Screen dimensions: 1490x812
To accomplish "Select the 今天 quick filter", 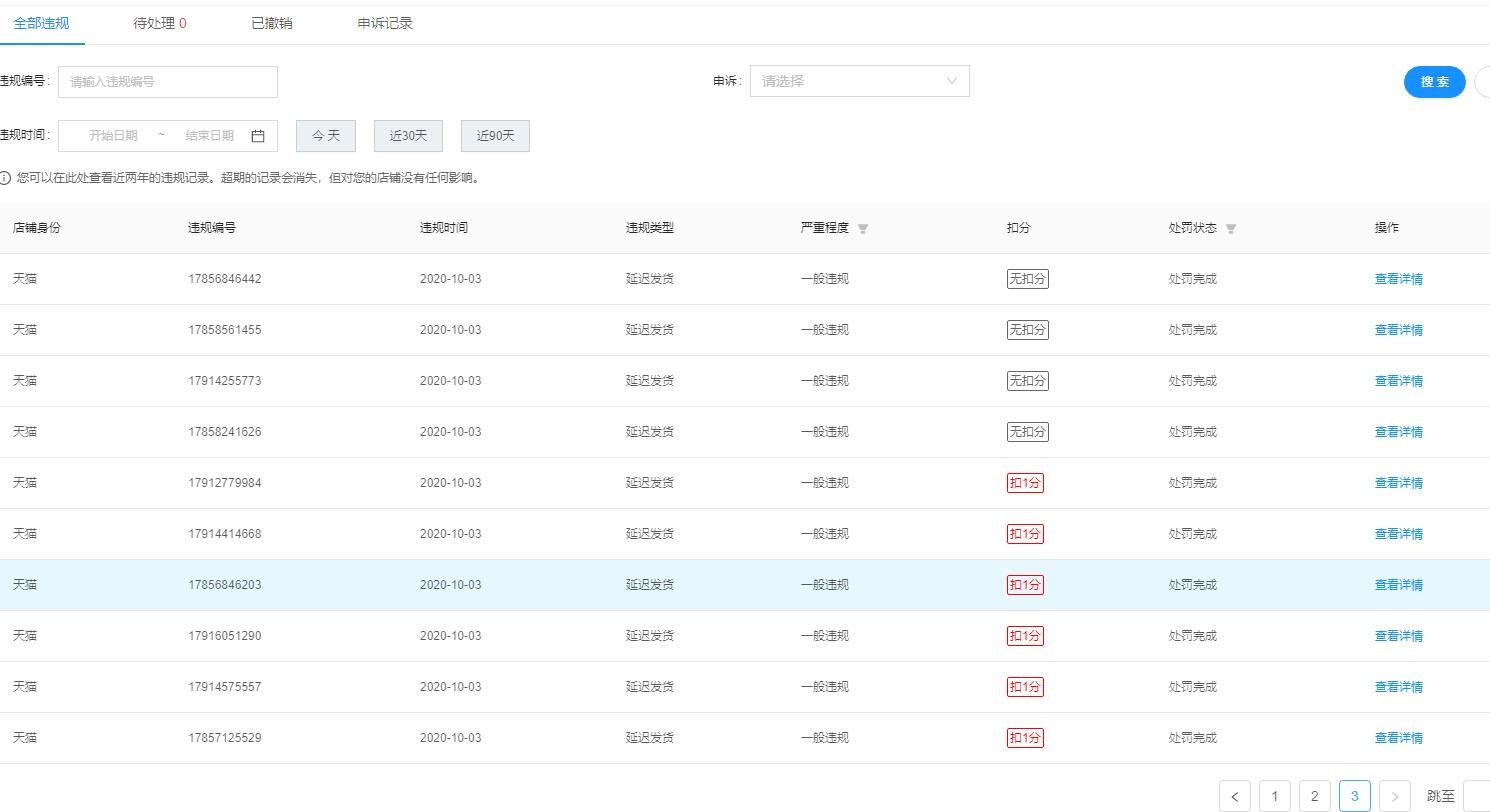I will (x=326, y=136).
